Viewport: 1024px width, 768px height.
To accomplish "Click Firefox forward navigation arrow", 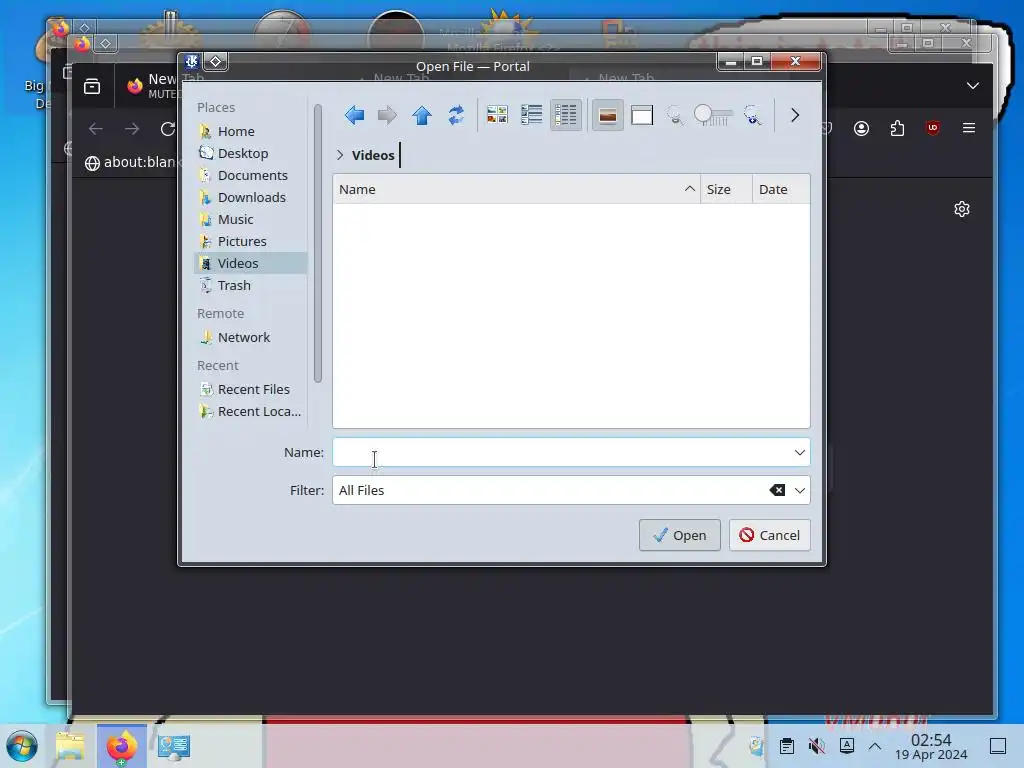I will [x=132, y=129].
